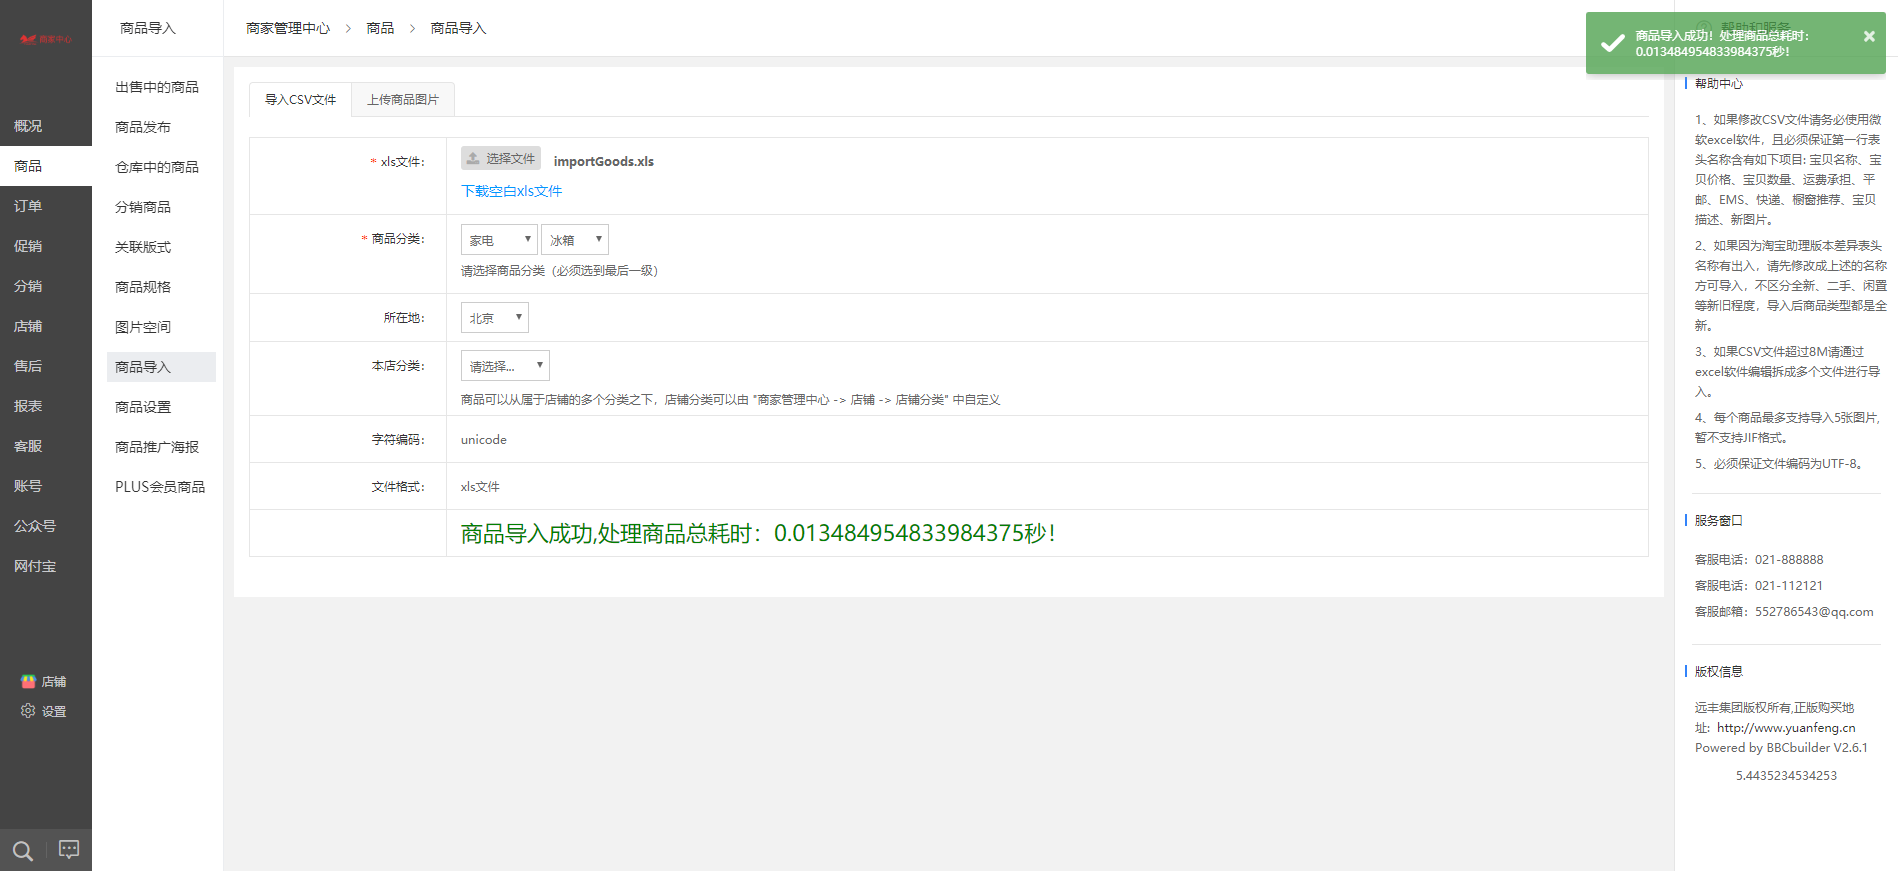Click the http://www.yuanfeng.cn URL
This screenshot has height=871, width=1898.
[x=1786, y=728]
